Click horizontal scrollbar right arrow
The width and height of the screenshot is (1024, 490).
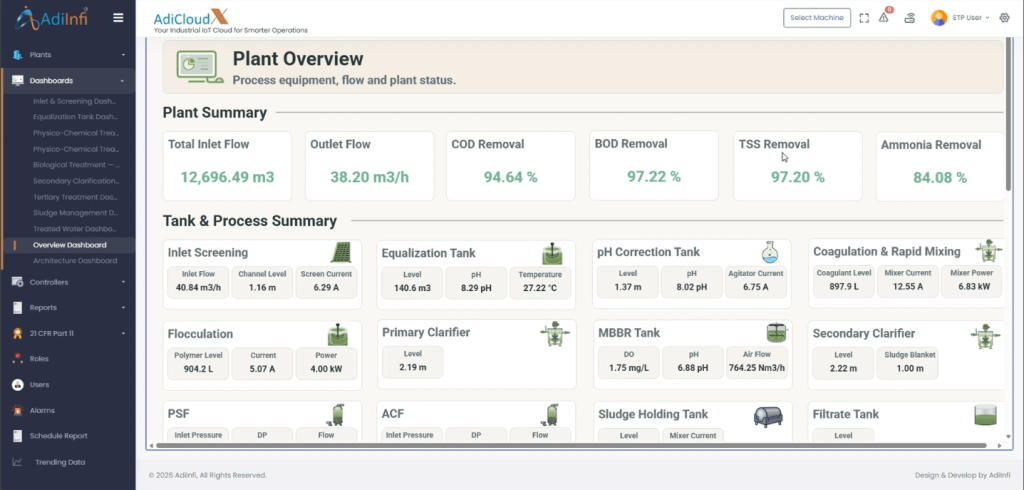click(1000, 446)
